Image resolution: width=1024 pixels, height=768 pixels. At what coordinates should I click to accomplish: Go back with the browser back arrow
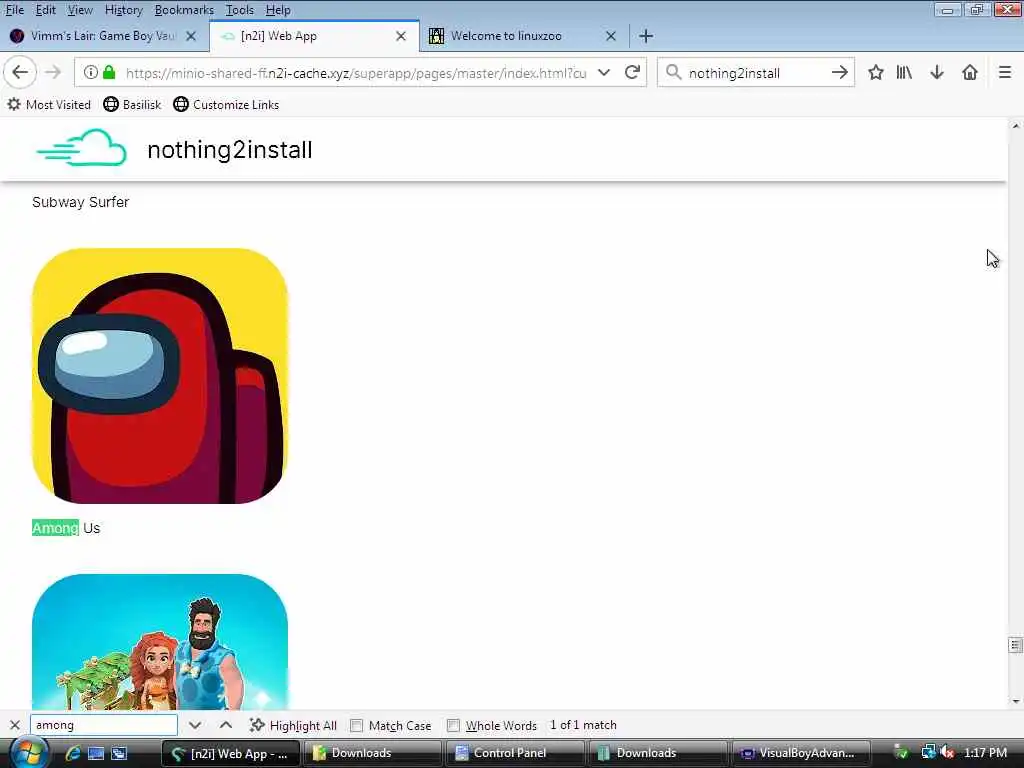tap(20, 72)
